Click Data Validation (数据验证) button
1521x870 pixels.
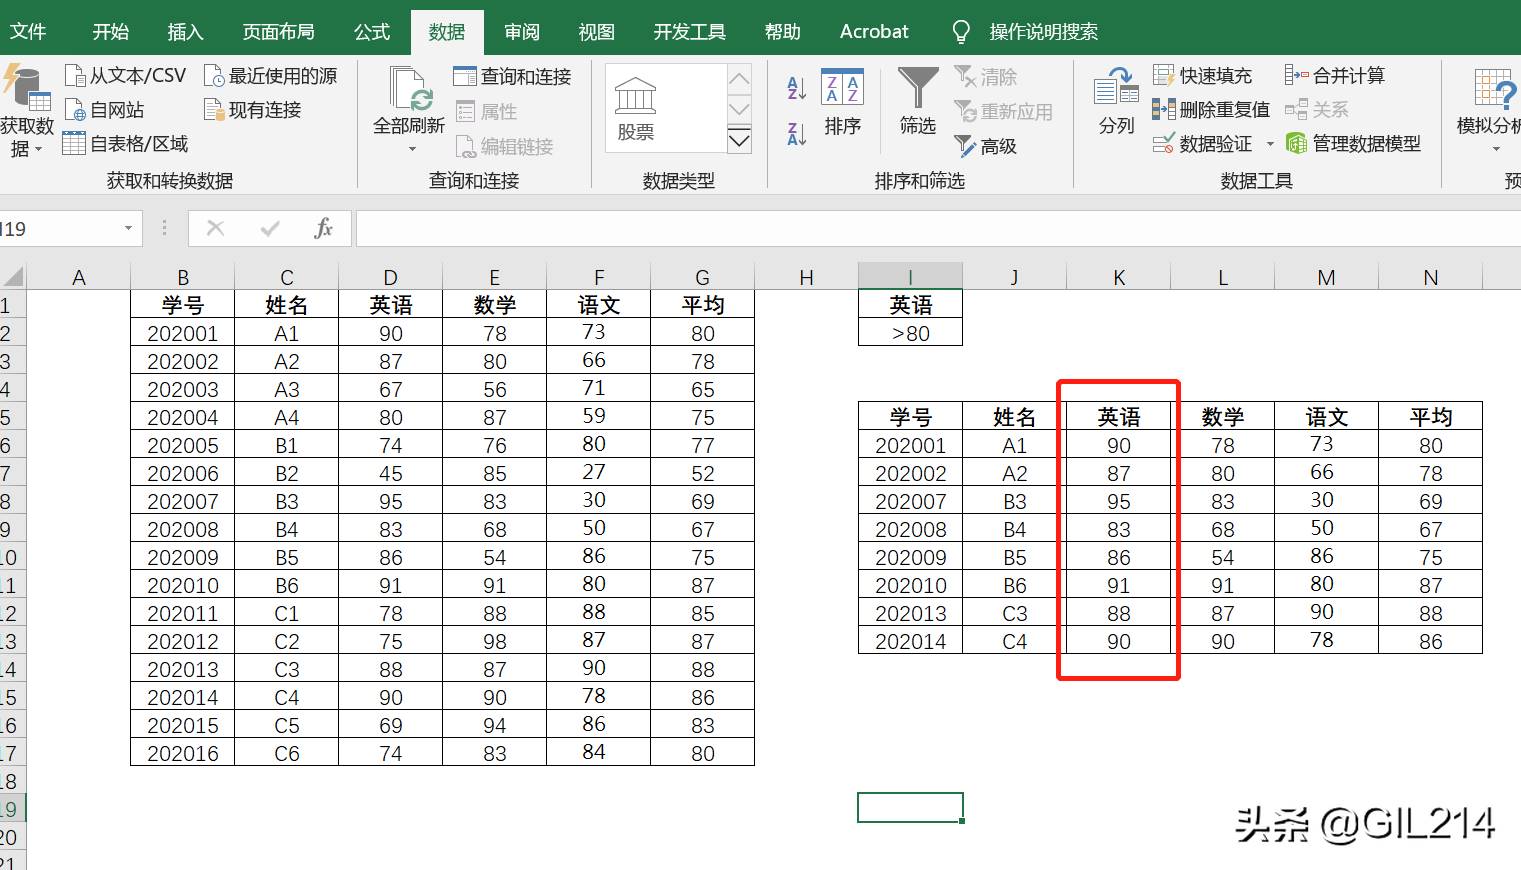1202,143
